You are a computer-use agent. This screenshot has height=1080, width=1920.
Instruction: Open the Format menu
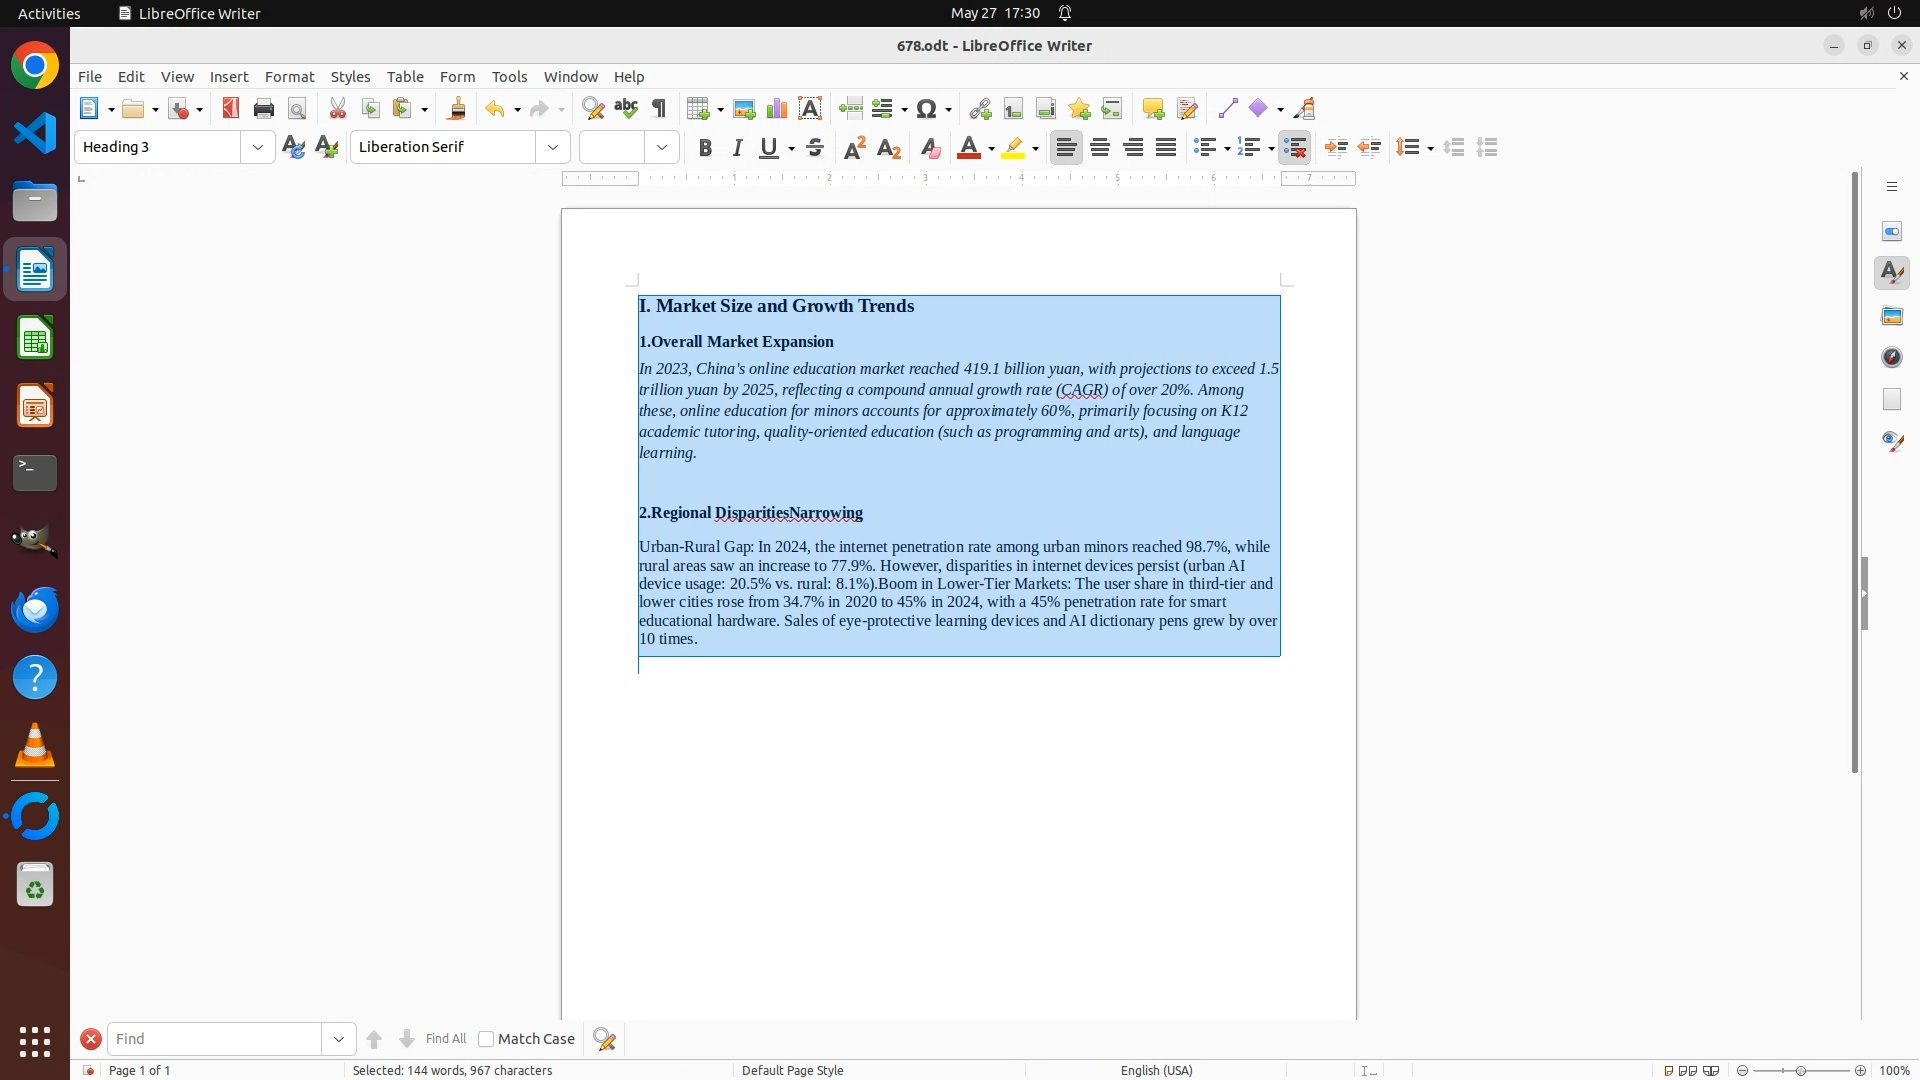289,77
